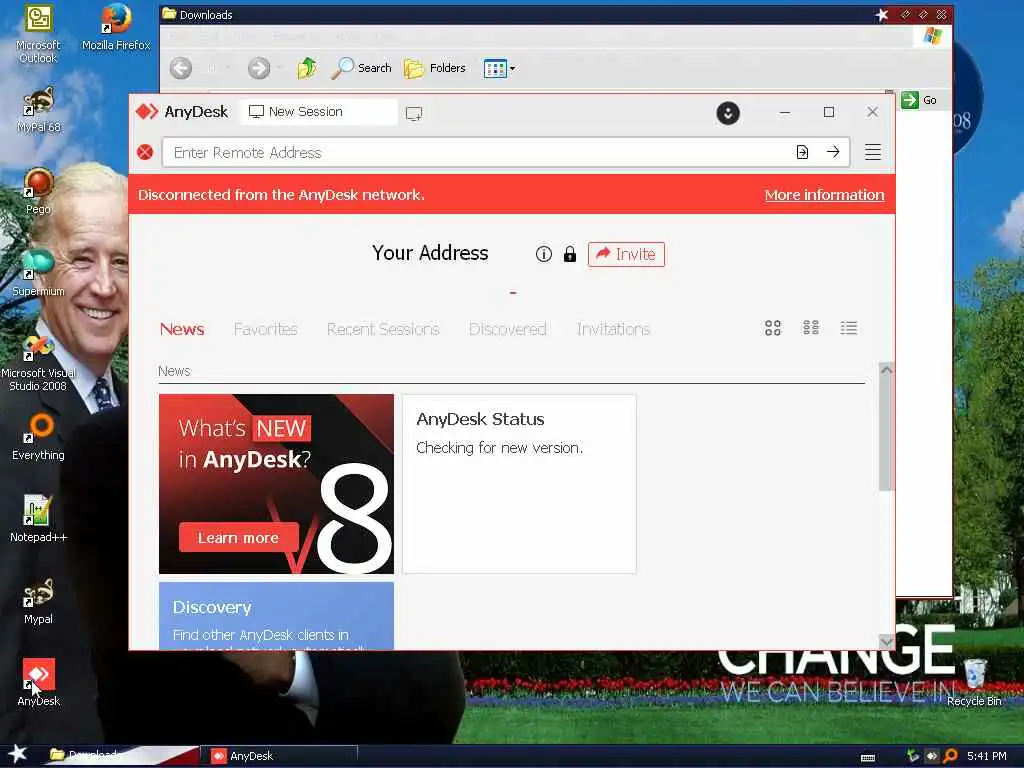Switch to the Invitations tab

click(x=613, y=329)
